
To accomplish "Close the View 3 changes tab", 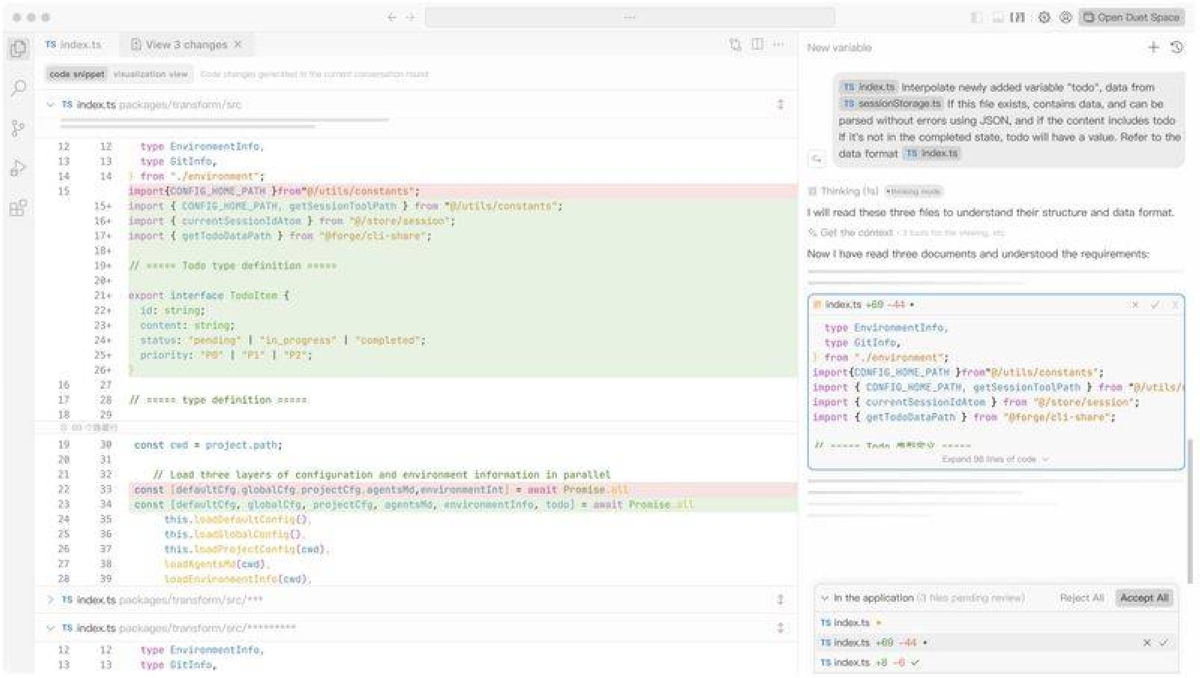I will [238, 45].
